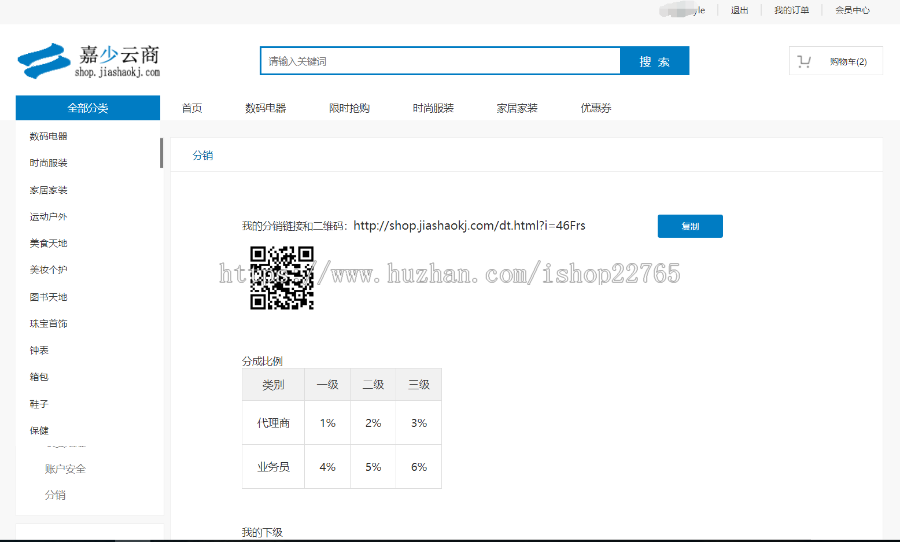Image resolution: width=900 pixels, height=542 pixels.
Task: Select 数码电器 in left category sidebar
Action: coord(48,136)
